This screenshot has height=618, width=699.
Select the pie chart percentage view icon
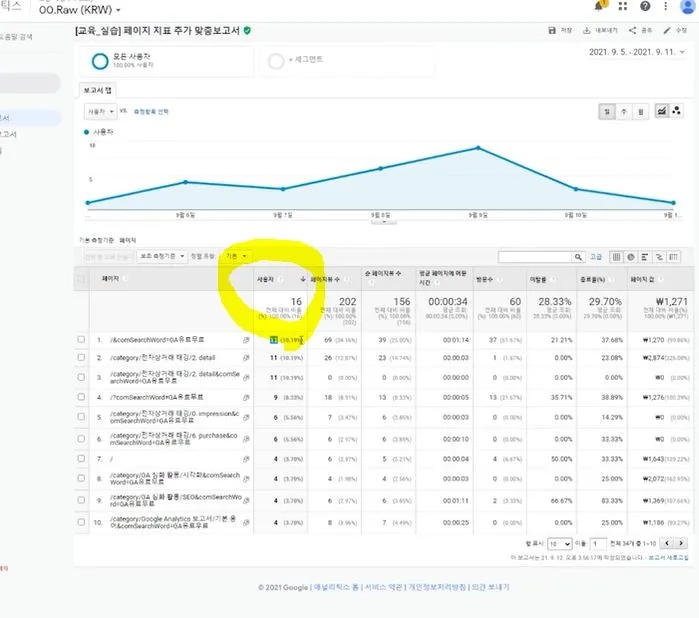point(631,257)
